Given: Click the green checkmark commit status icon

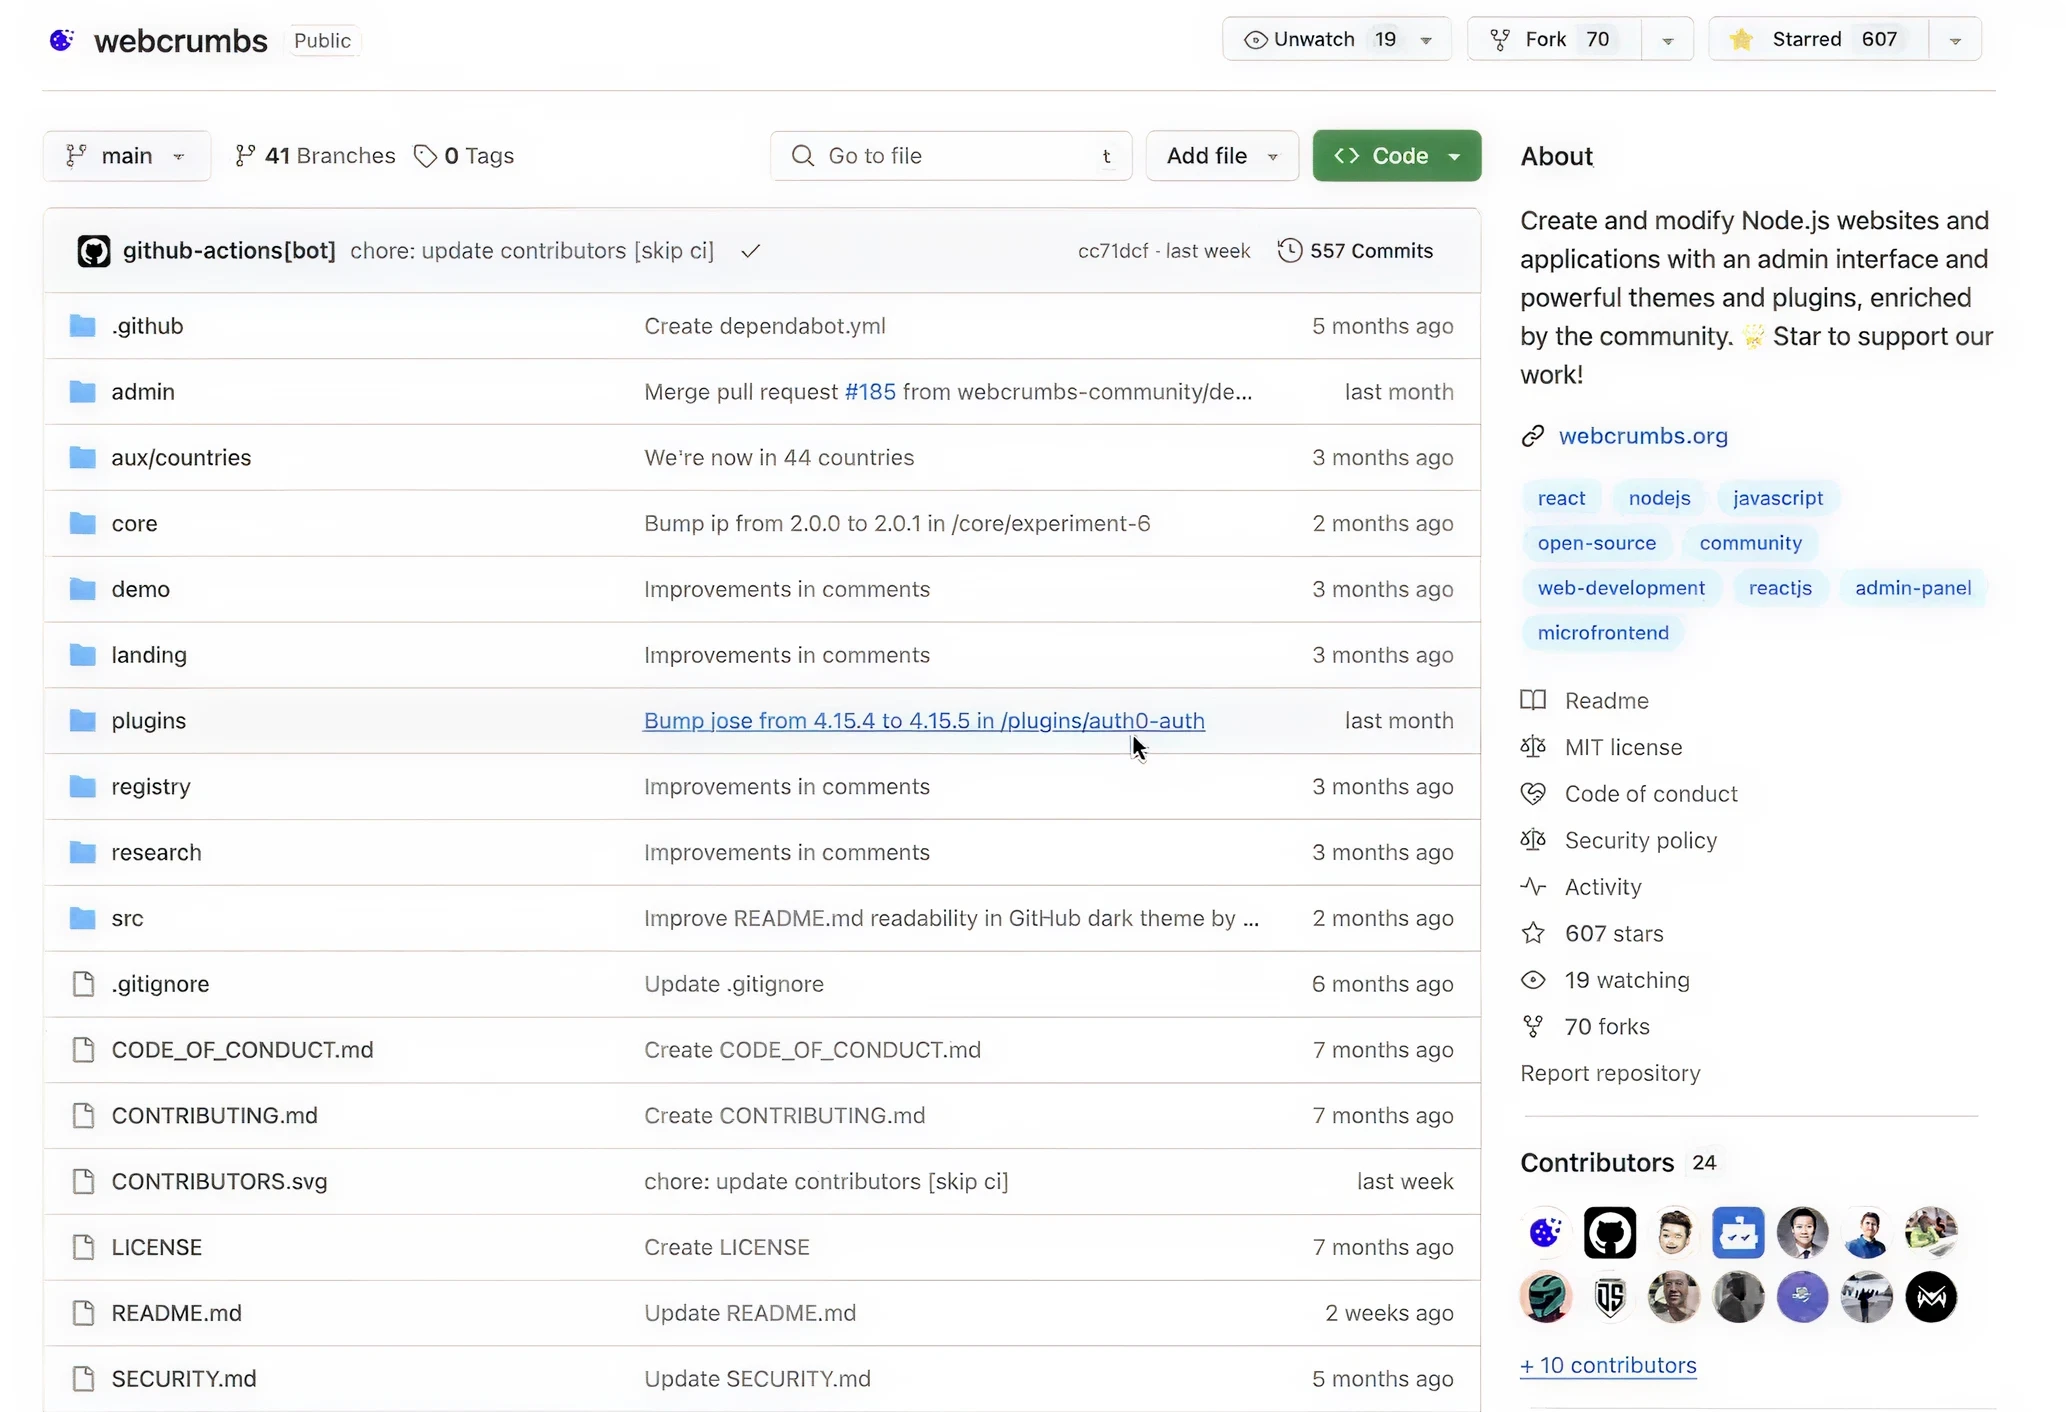Looking at the screenshot, I should (x=750, y=251).
